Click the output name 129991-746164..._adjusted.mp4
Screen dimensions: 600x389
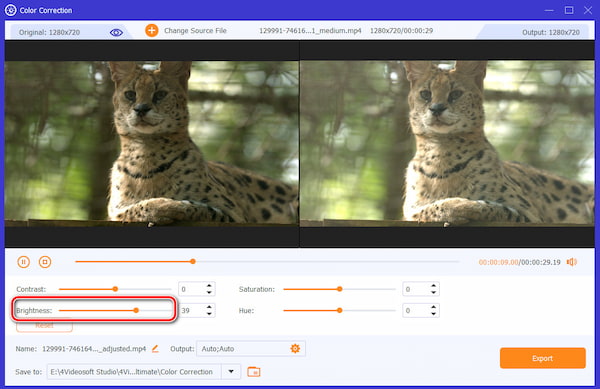tap(94, 349)
